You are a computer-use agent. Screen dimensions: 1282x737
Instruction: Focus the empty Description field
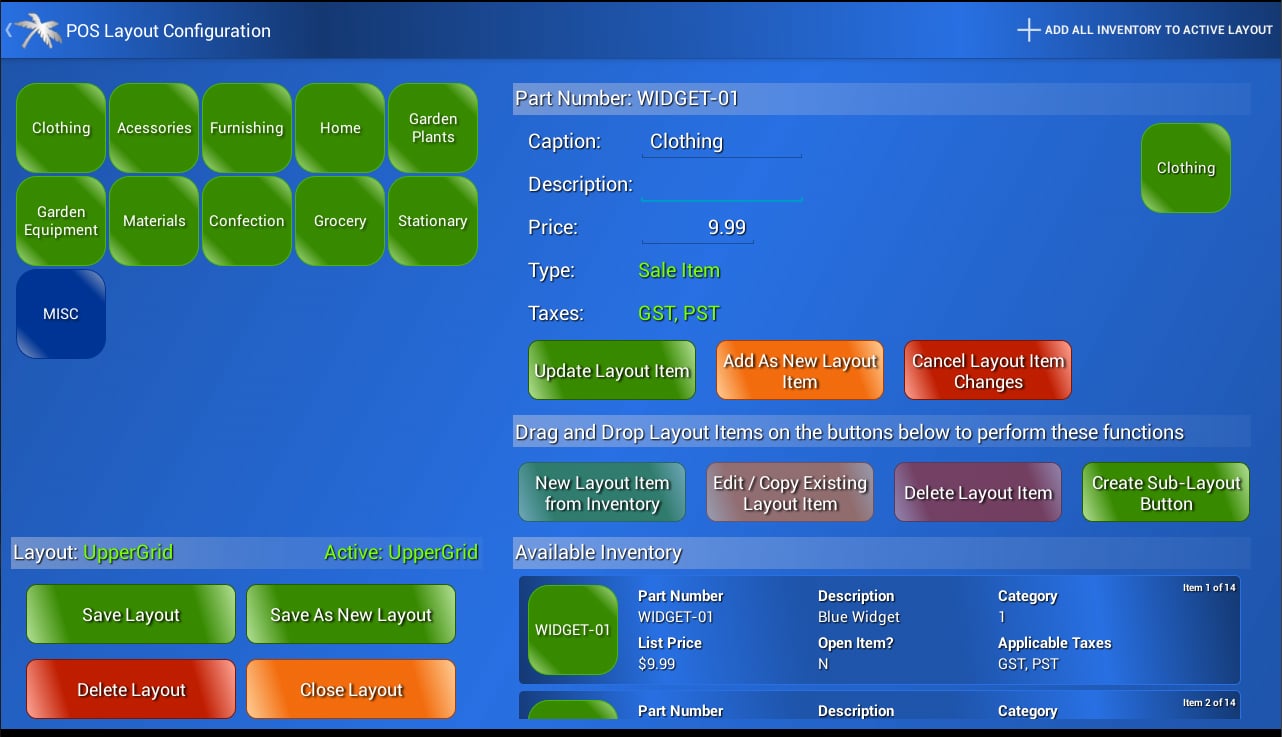pyautogui.click(x=721, y=185)
